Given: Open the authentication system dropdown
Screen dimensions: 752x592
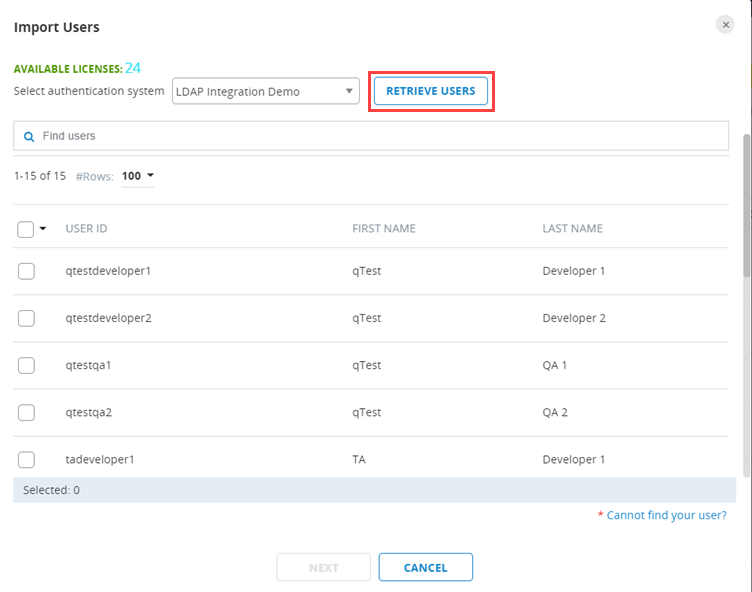Looking at the screenshot, I should click(265, 92).
